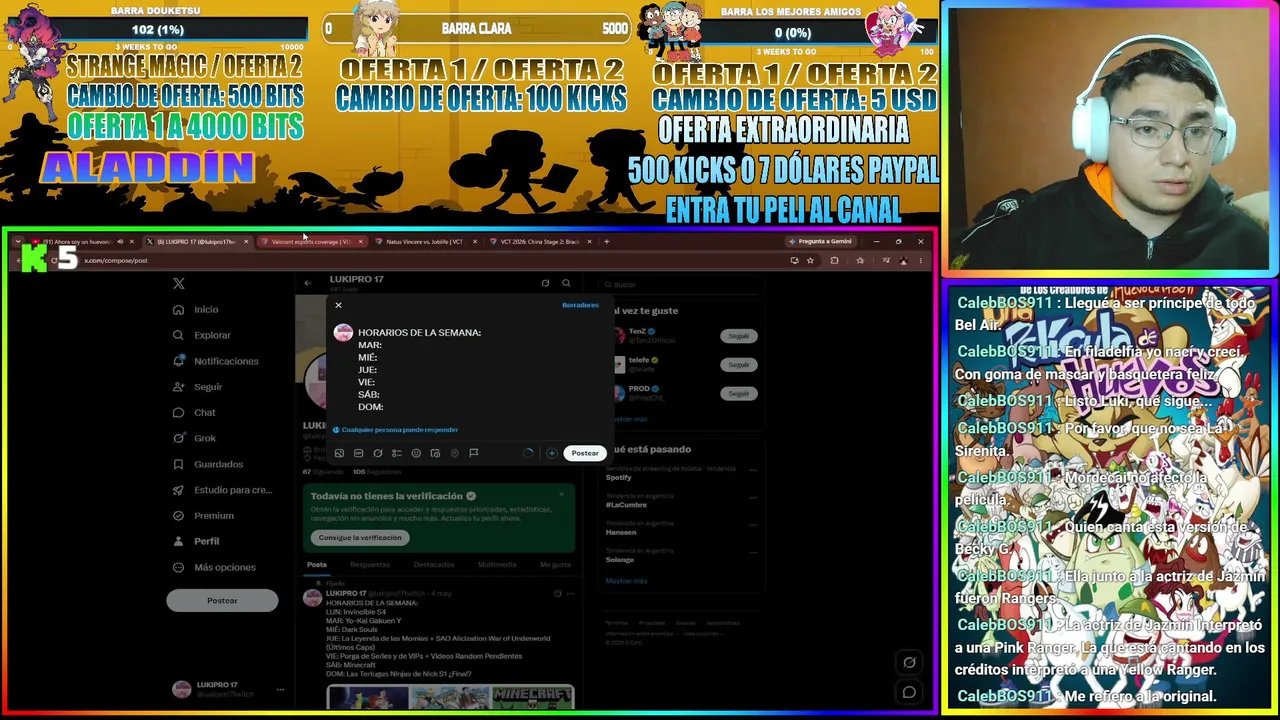Change who can reply: Cualquier persona puede responder

coord(395,430)
